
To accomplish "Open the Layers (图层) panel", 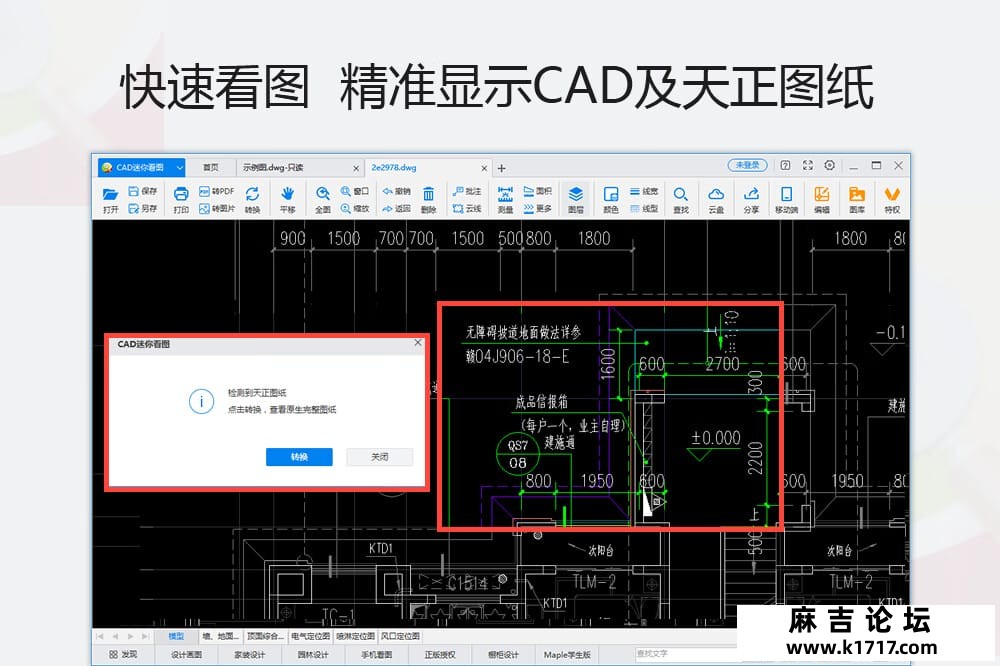I will 576,198.
